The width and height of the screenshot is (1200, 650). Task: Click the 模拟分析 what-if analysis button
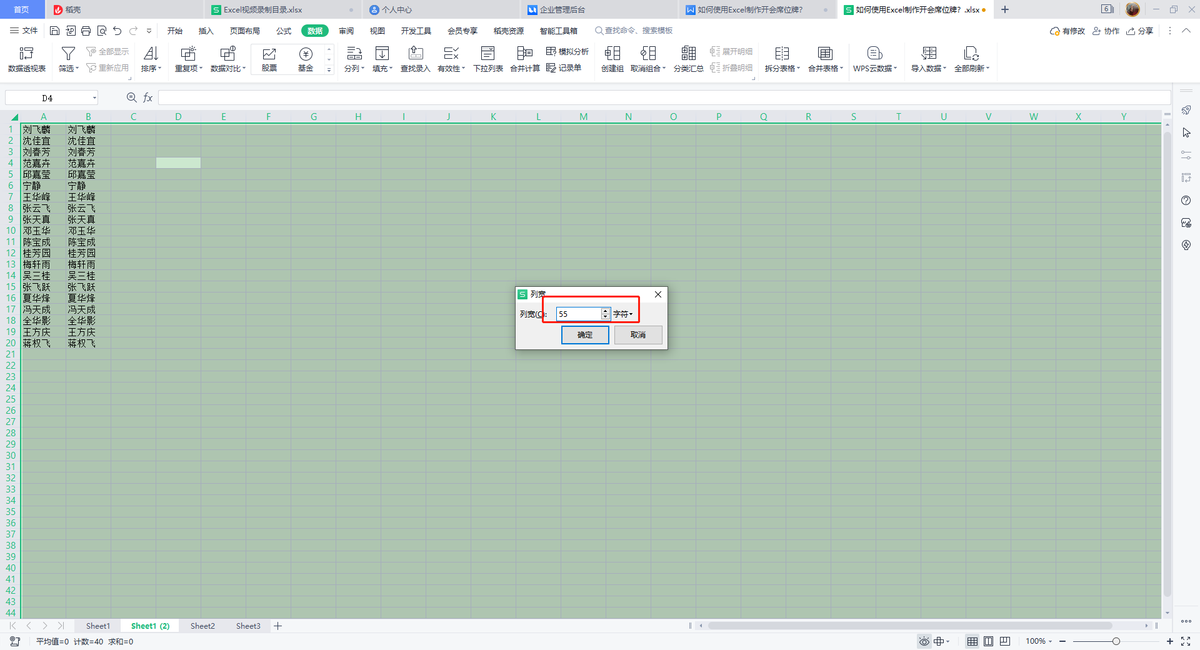click(x=567, y=51)
